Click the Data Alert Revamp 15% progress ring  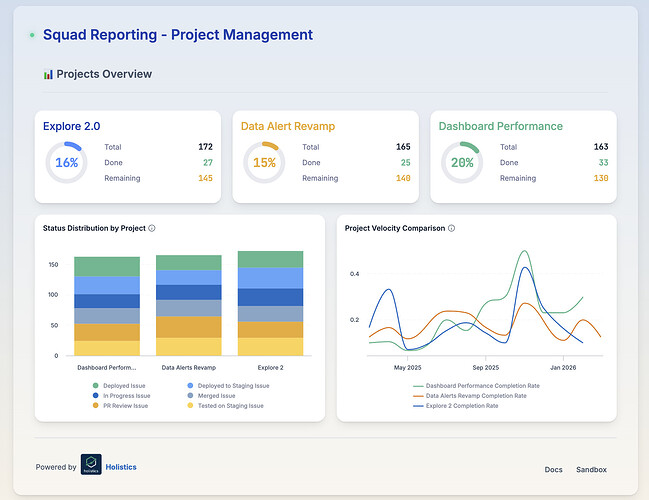click(x=264, y=162)
